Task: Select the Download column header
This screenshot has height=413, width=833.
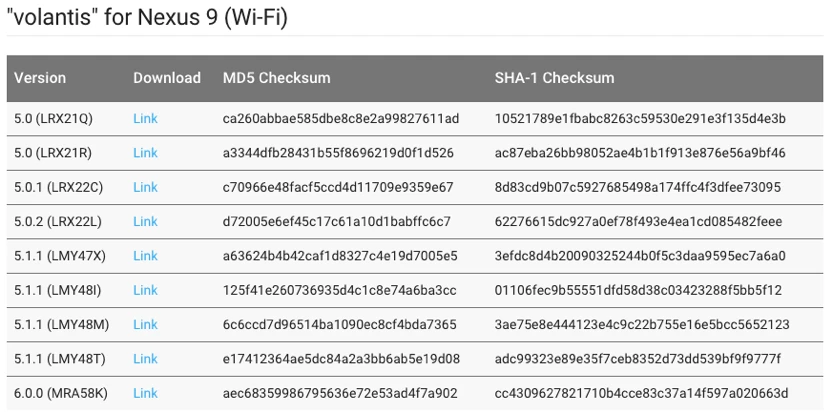Action: (x=167, y=78)
